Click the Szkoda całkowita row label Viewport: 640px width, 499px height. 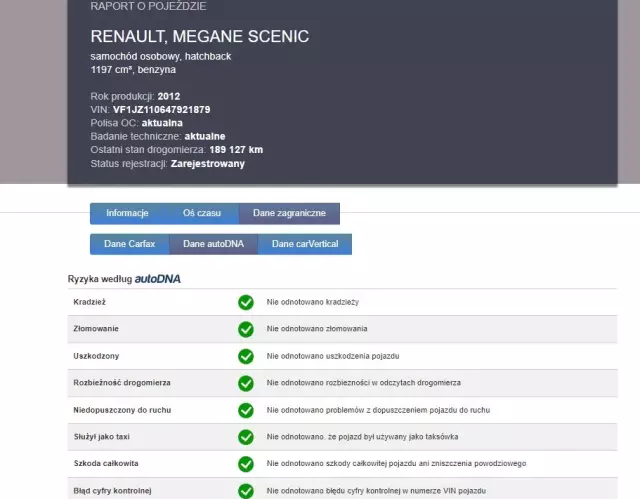[x=106, y=464]
